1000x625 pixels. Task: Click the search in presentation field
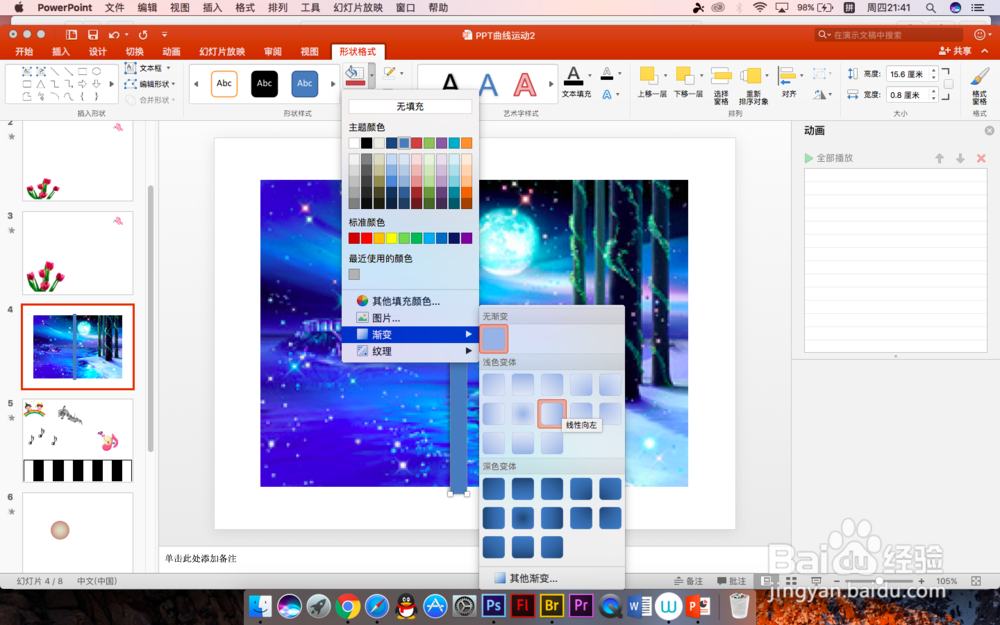point(888,34)
